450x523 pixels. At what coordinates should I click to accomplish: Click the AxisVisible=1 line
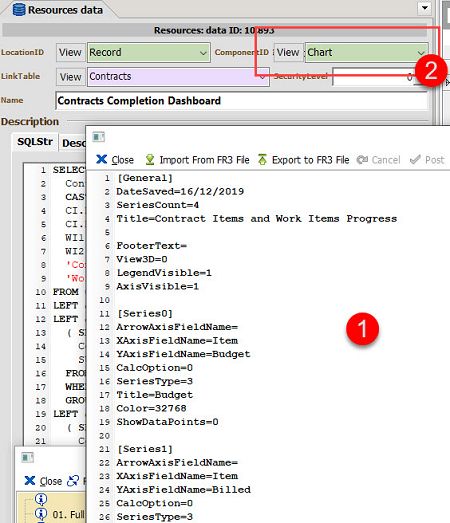coord(157,286)
